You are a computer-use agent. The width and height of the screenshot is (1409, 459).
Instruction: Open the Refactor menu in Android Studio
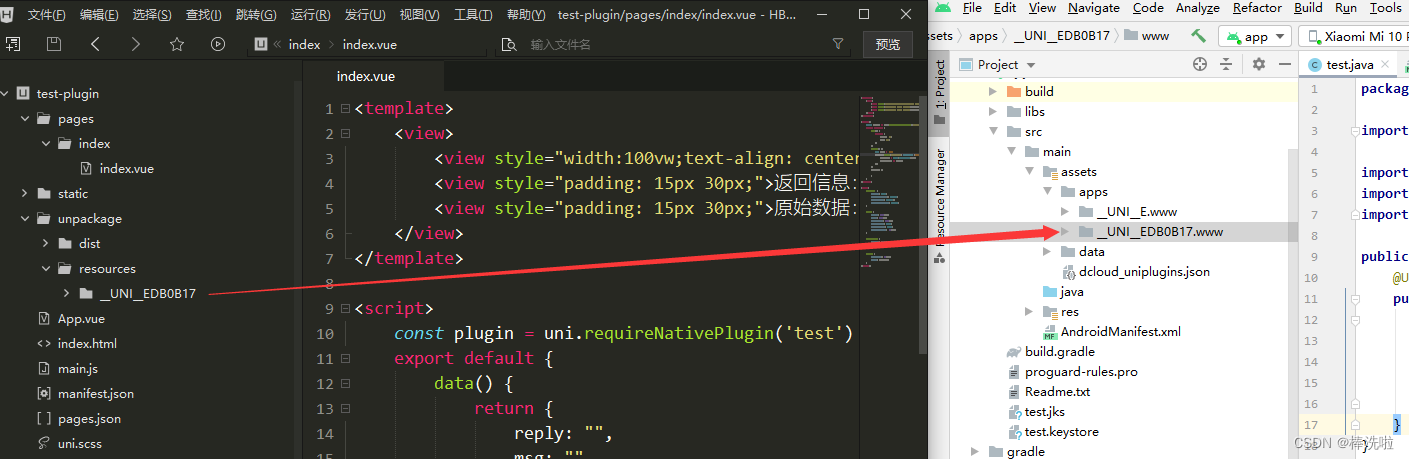pyautogui.click(x=1257, y=8)
